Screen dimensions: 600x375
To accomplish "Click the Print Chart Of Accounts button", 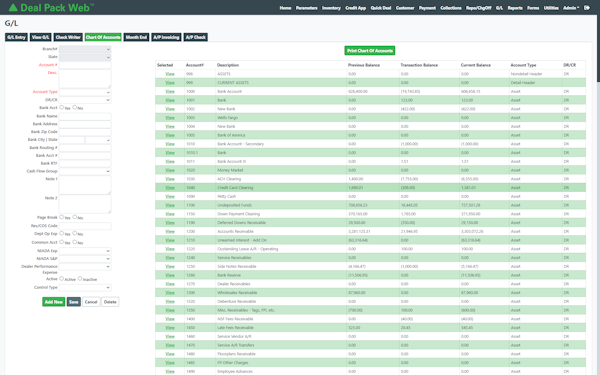I will (370, 51).
